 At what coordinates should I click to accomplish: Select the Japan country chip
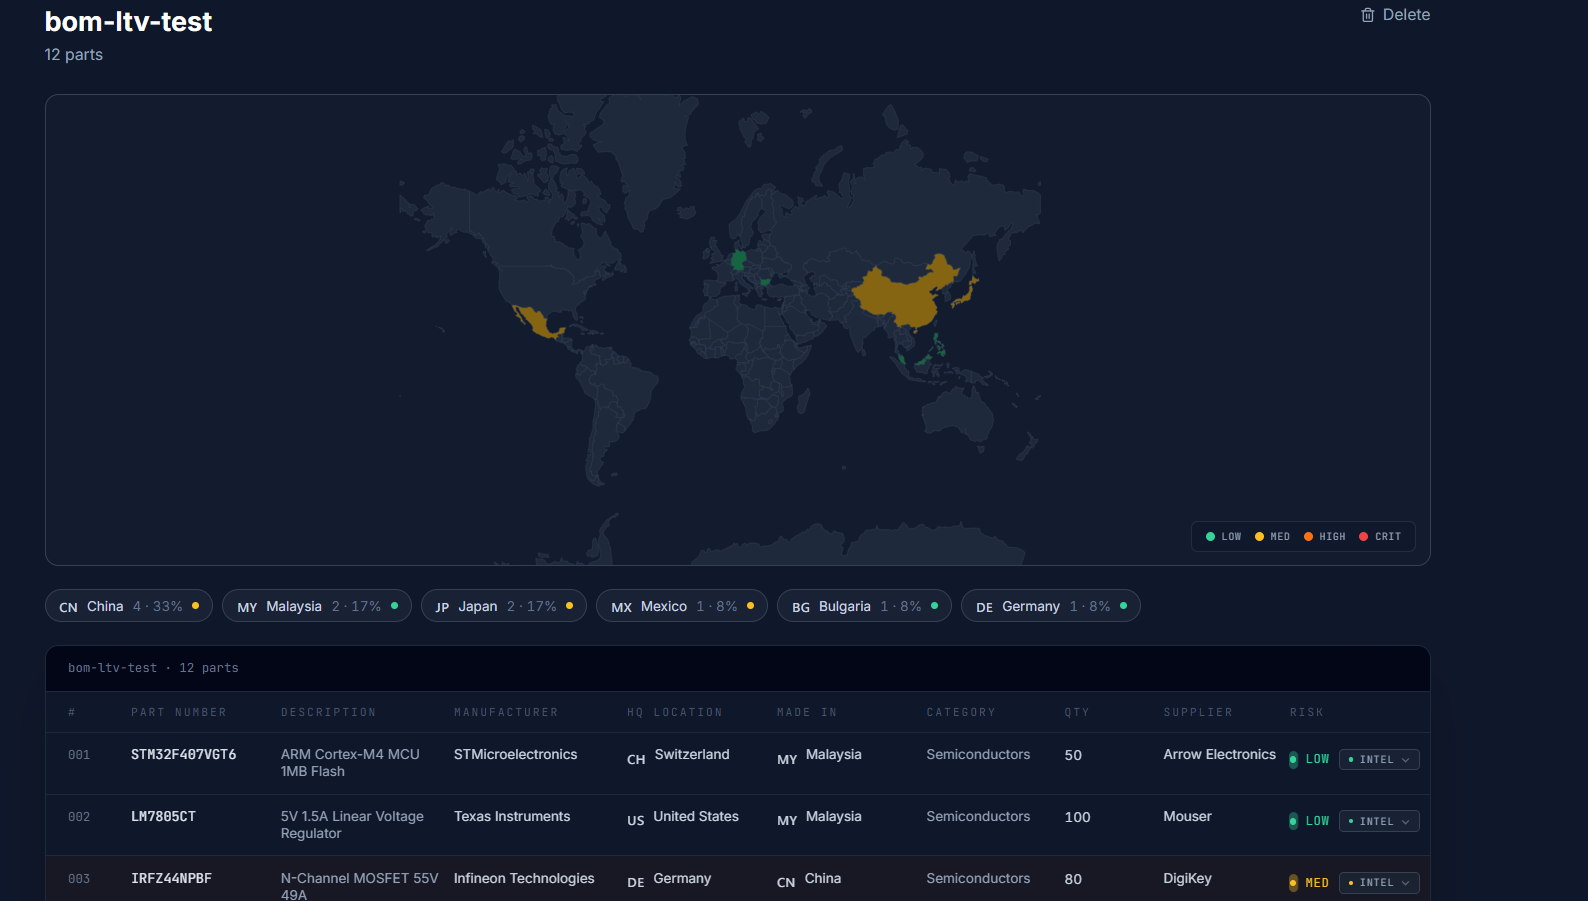(x=504, y=606)
